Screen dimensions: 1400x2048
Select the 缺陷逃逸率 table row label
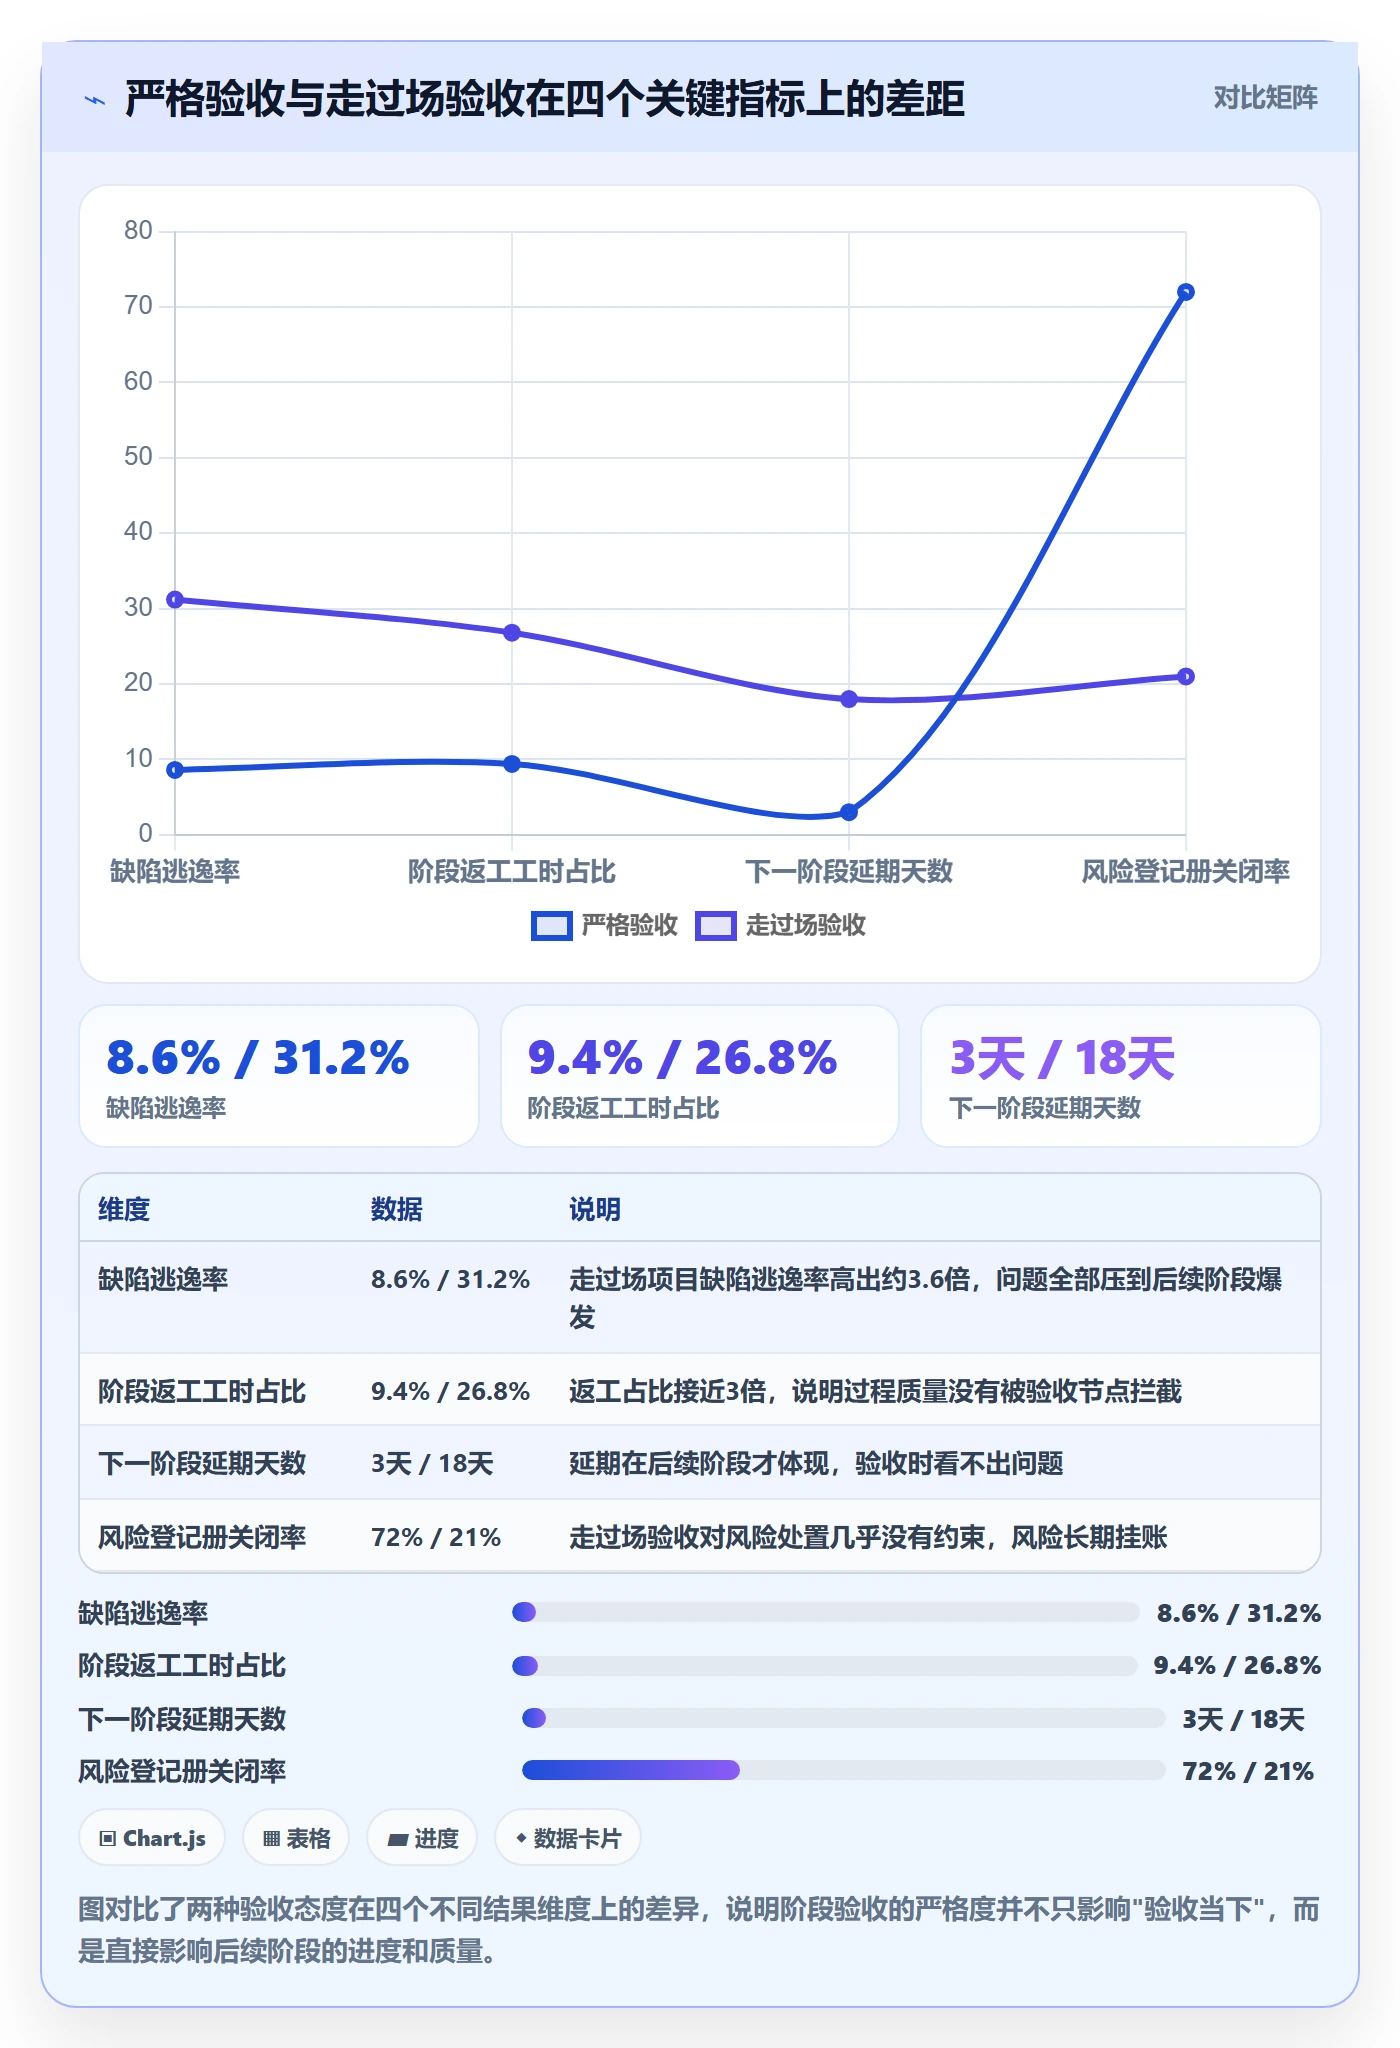click(x=163, y=1279)
